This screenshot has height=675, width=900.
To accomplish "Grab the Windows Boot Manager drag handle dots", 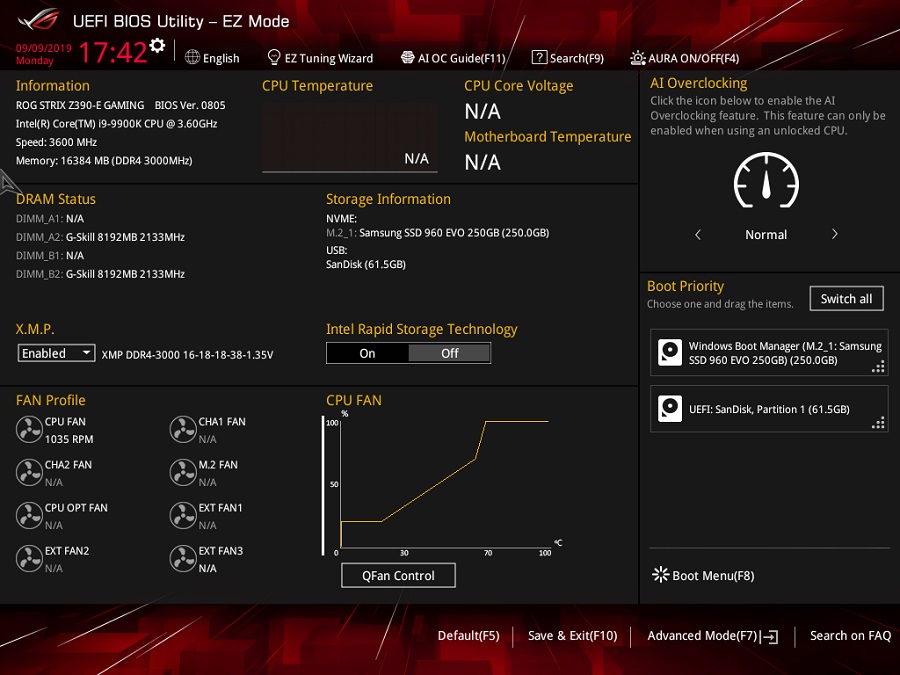I will click(x=878, y=367).
